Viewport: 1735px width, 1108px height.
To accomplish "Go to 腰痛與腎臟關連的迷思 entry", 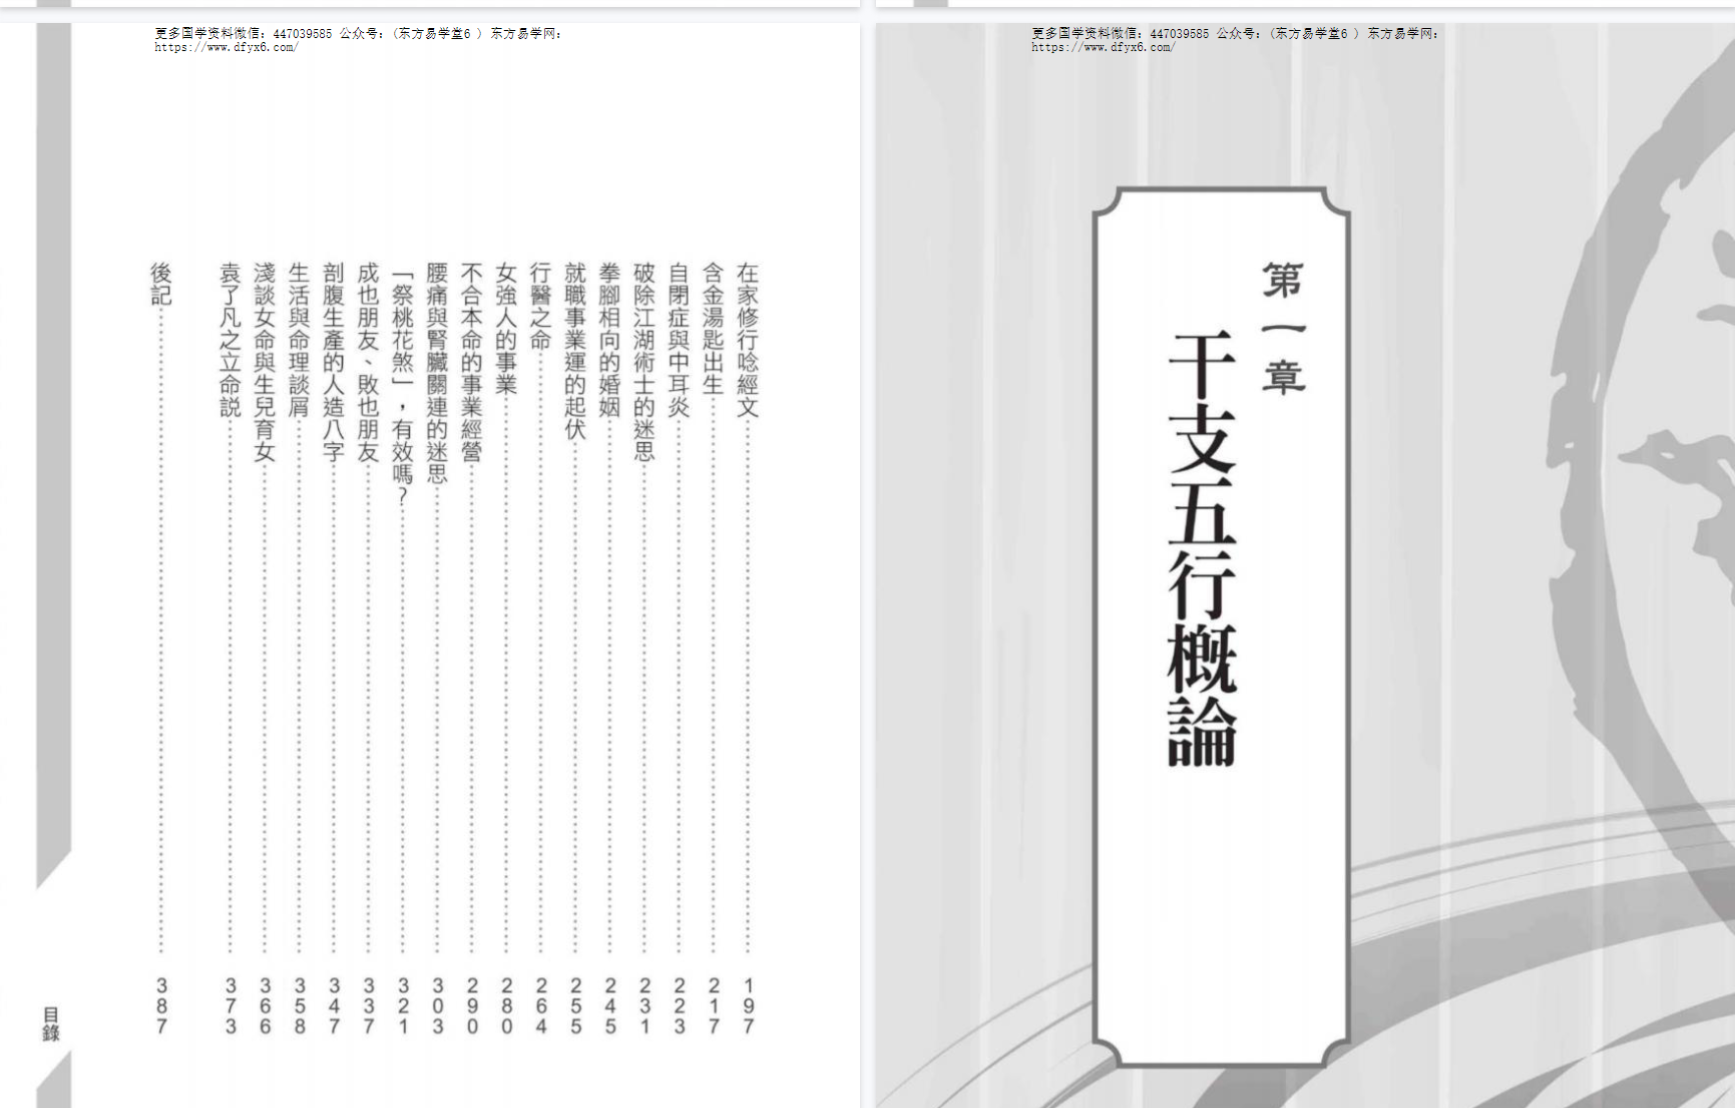I will pos(437,373).
